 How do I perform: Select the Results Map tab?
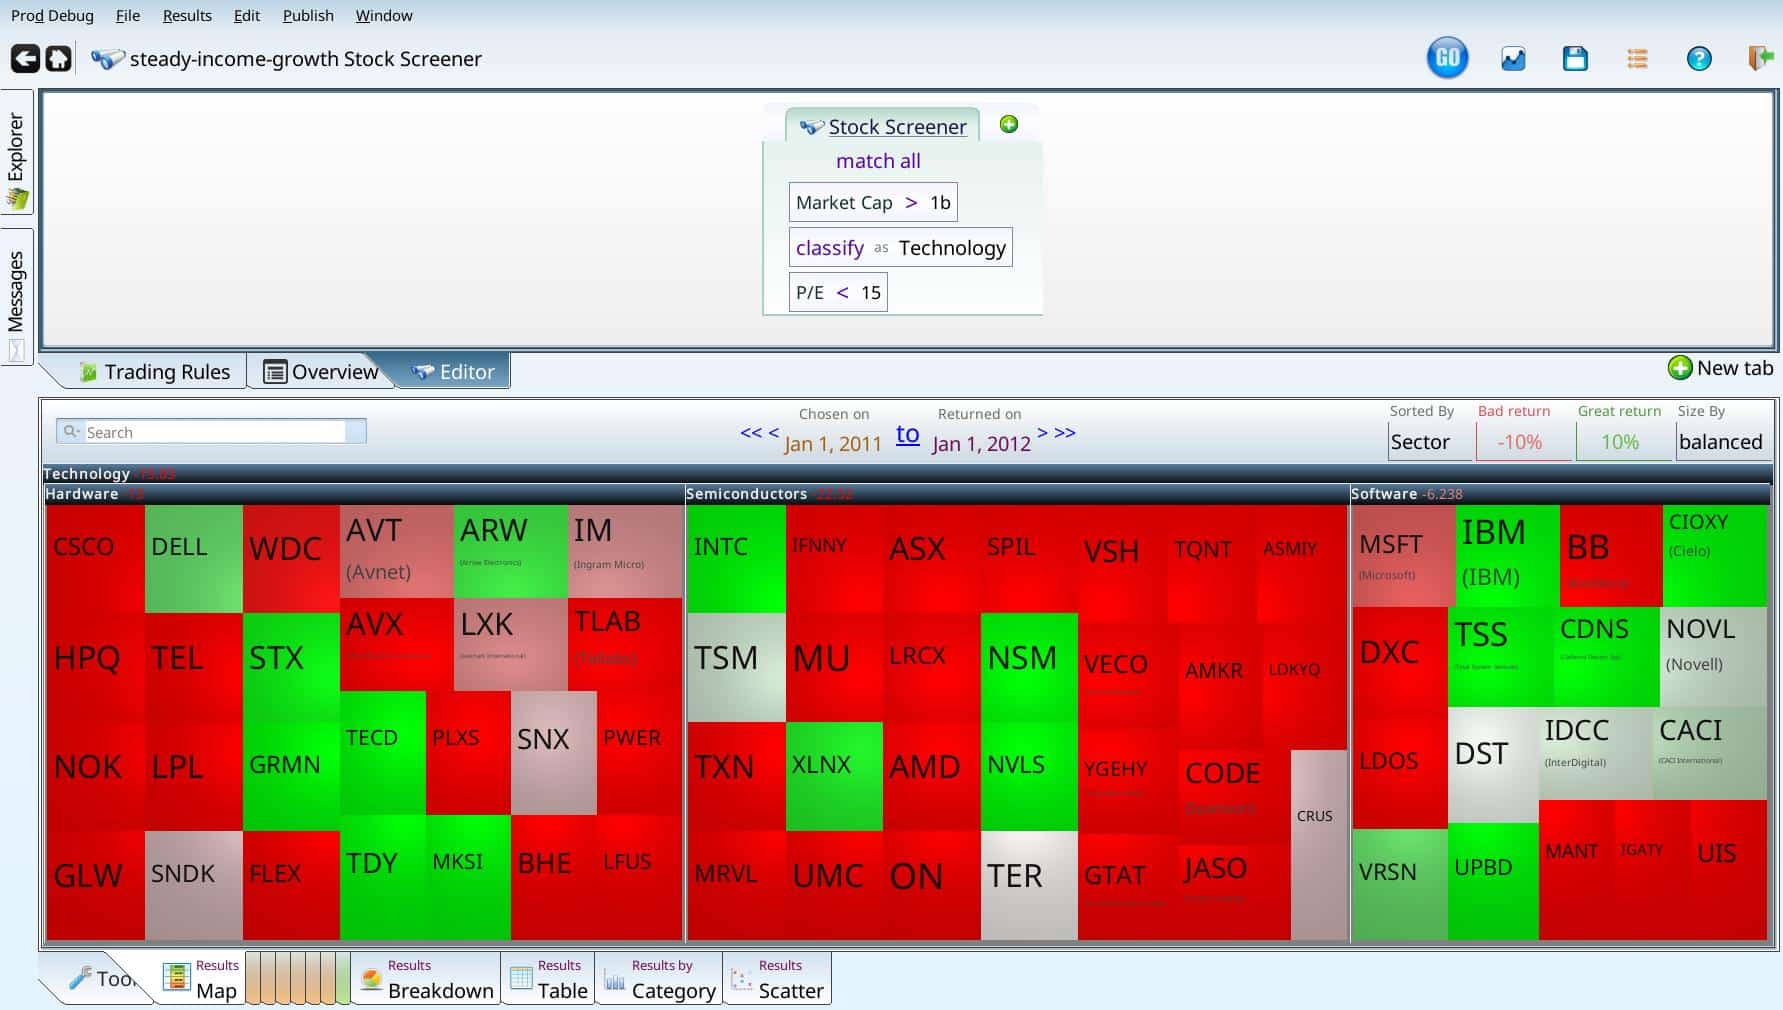pyautogui.click(x=201, y=978)
